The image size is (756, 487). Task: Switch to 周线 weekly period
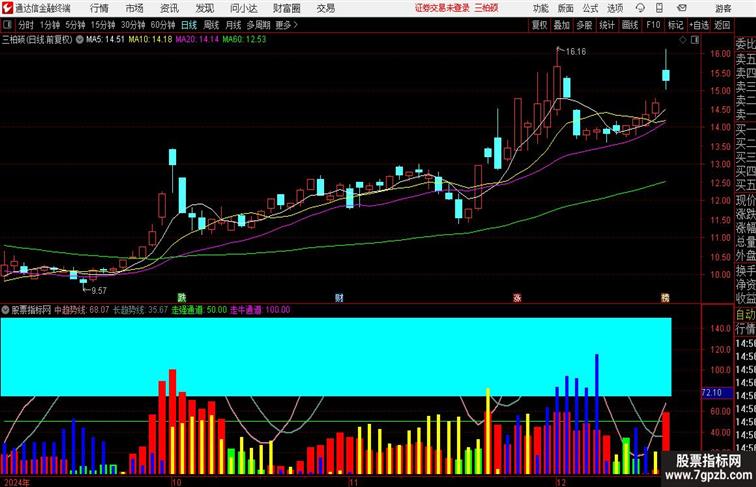point(211,25)
